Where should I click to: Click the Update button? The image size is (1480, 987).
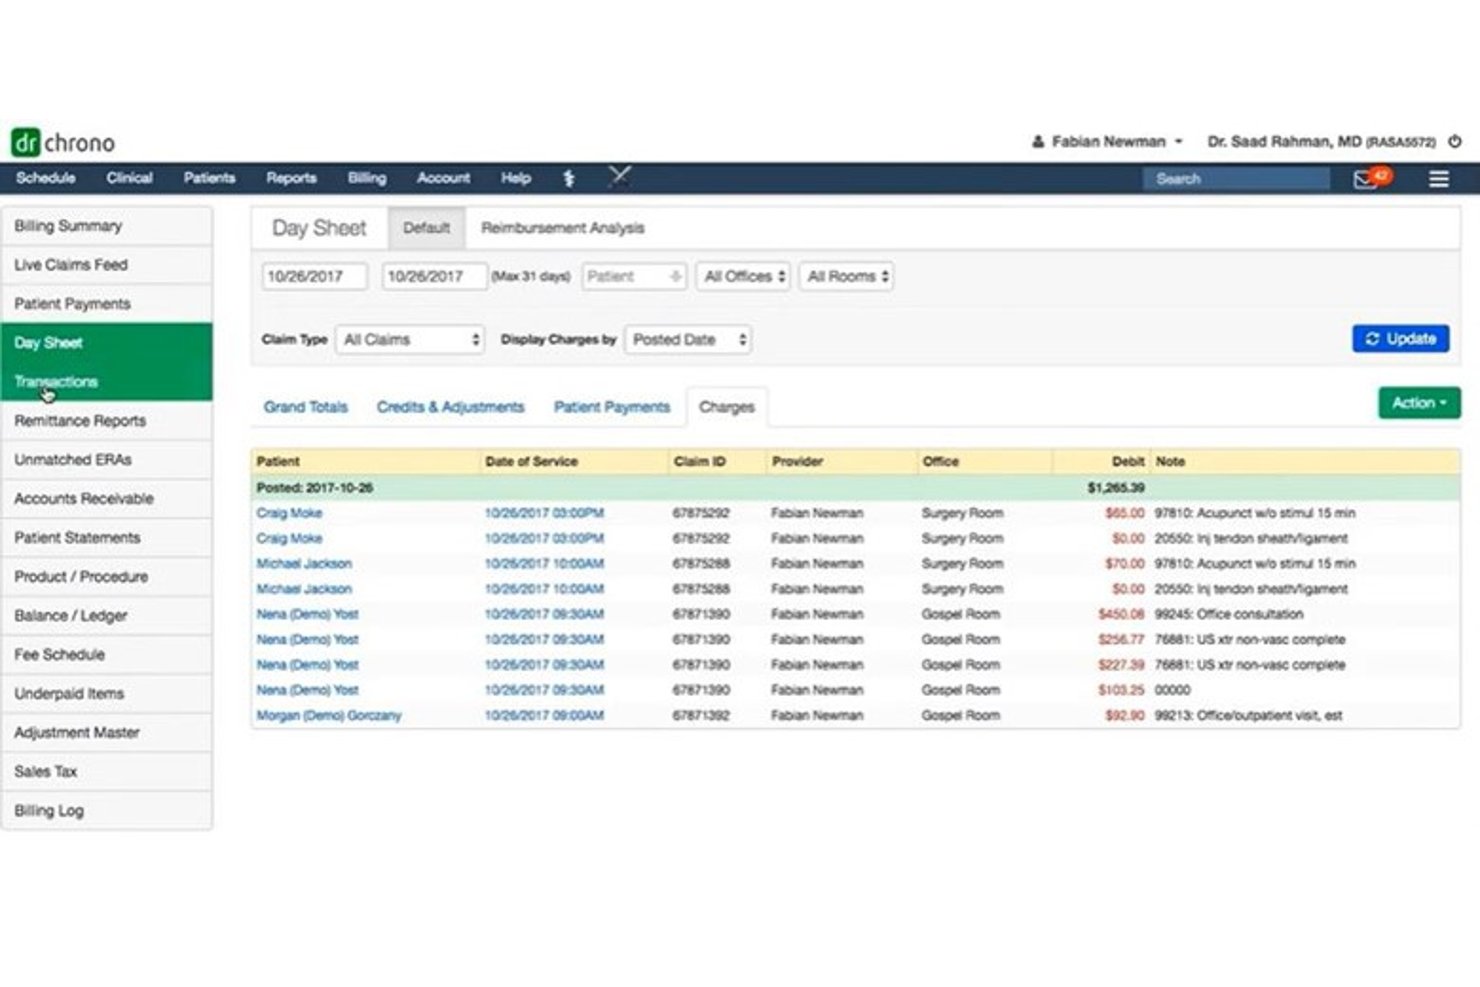click(x=1401, y=339)
